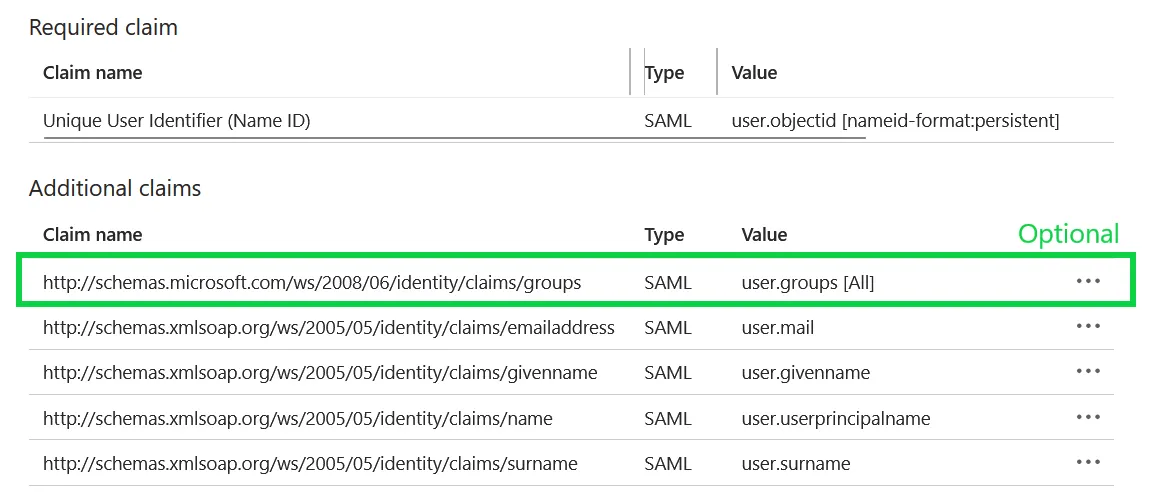Open the ellipsis menu for groups claim
Screen dimensions: 1164x498
[1088, 282]
